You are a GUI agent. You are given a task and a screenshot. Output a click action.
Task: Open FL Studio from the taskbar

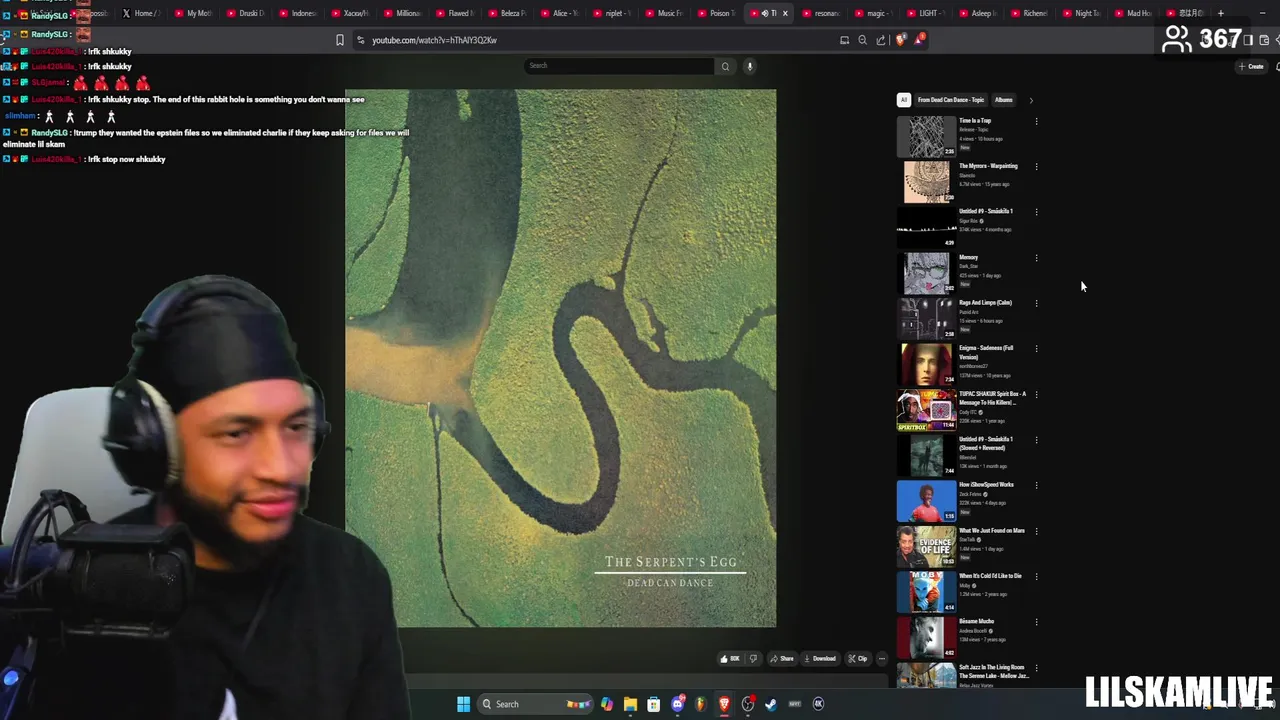point(700,704)
